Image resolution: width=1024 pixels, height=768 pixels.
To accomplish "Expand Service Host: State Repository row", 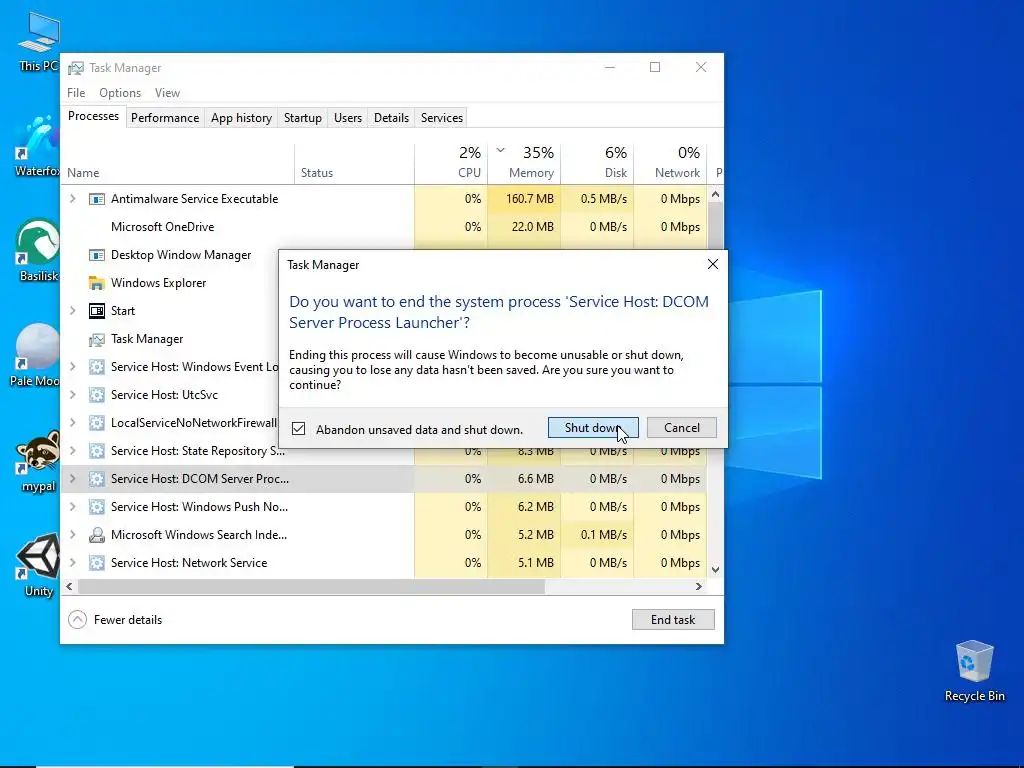I will pyautogui.click(x=72, y=451).
